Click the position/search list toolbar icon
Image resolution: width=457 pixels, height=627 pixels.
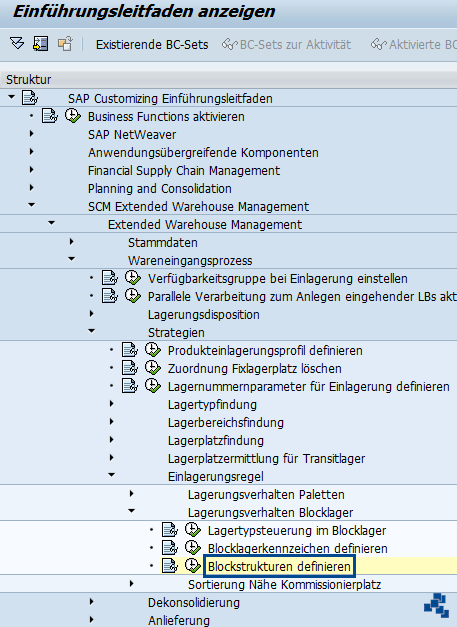[41, 43]
